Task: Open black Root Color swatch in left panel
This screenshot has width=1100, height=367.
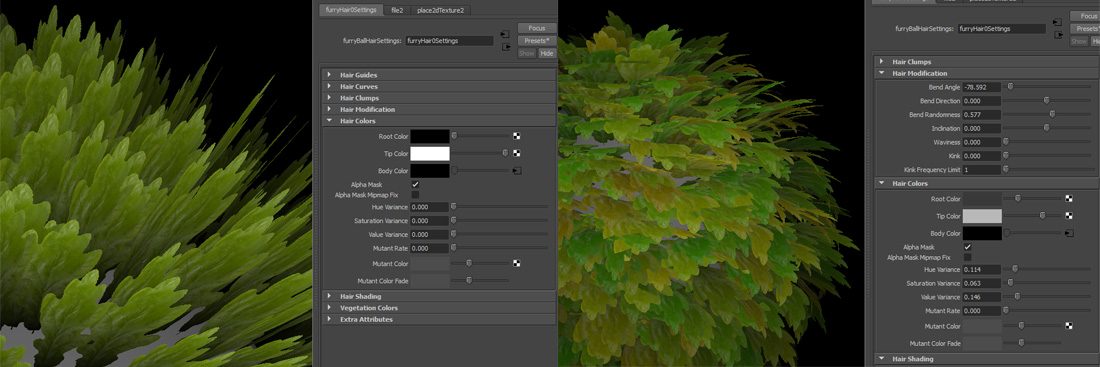Action: (429, 136)
